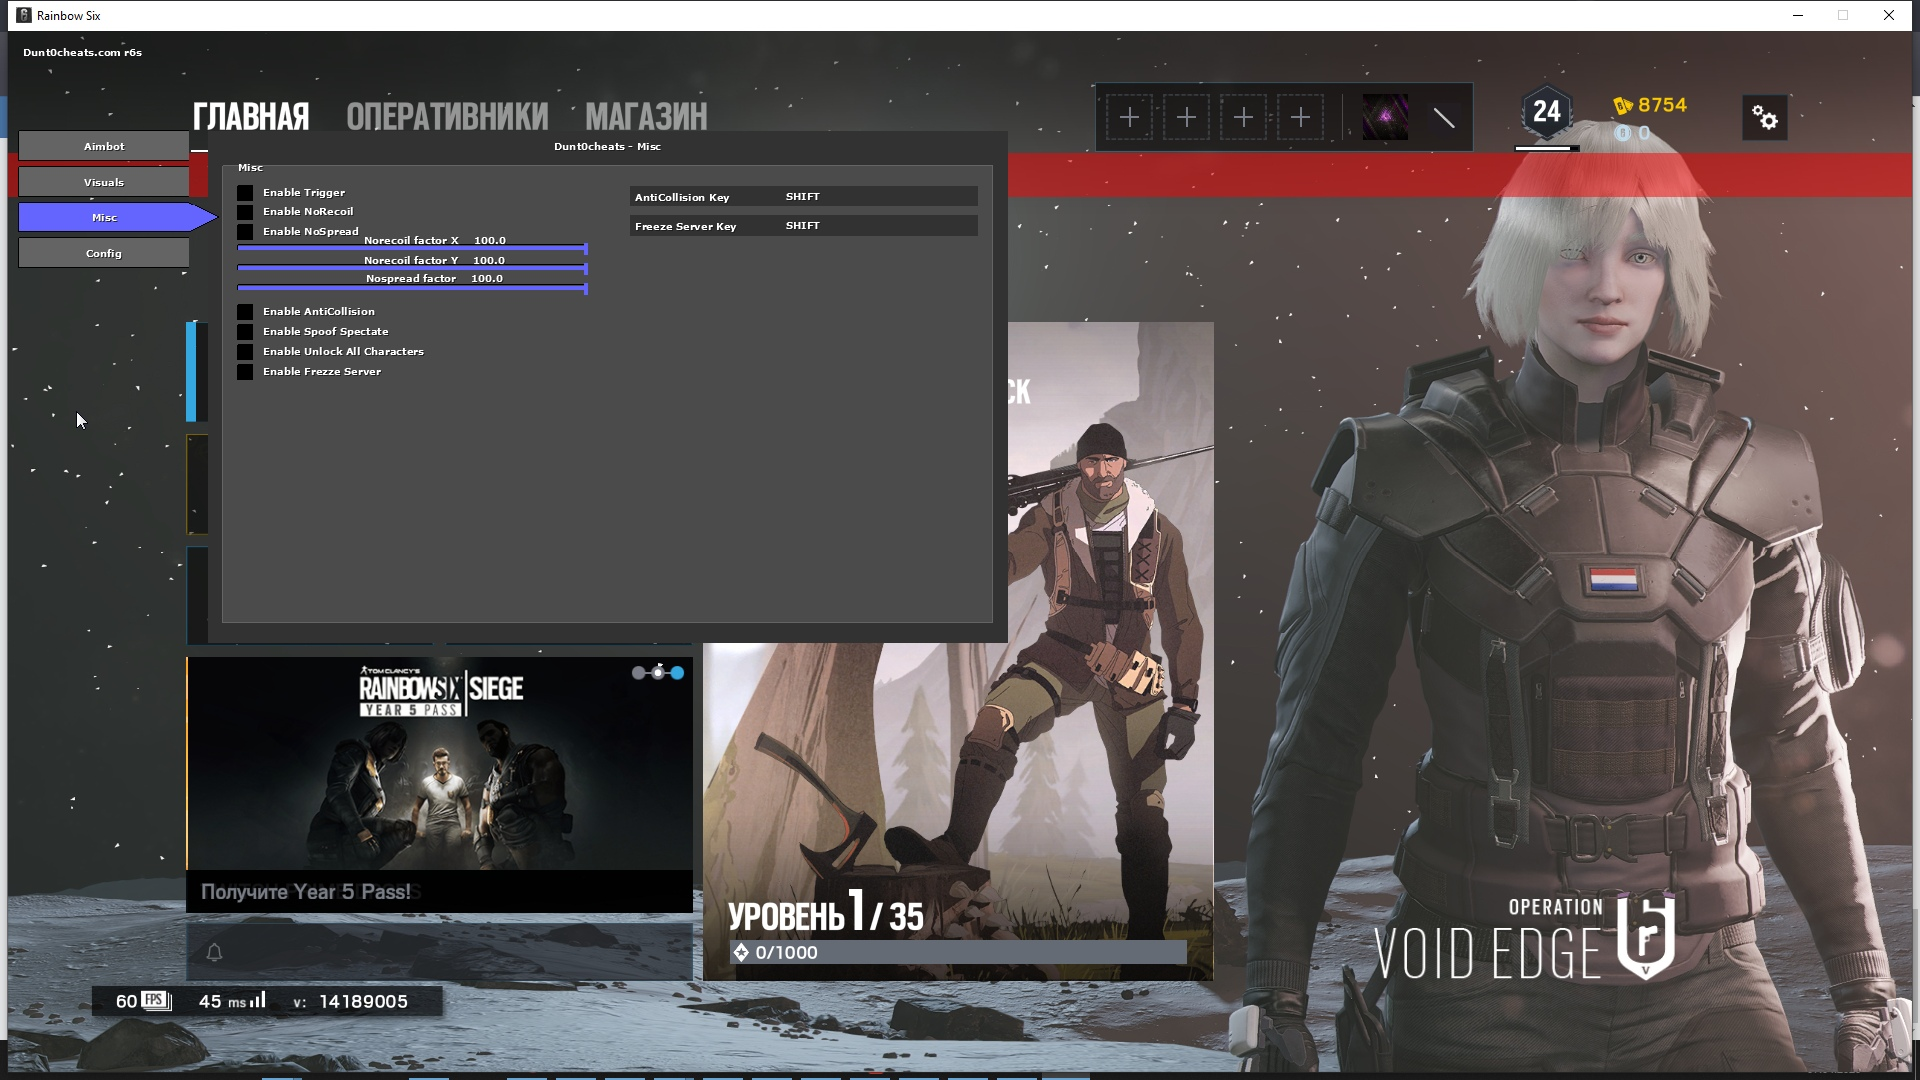Click УРОВЕНЬ 1 / 35 text
This screenshot has height=1080, width=1920.
(825, 913)
